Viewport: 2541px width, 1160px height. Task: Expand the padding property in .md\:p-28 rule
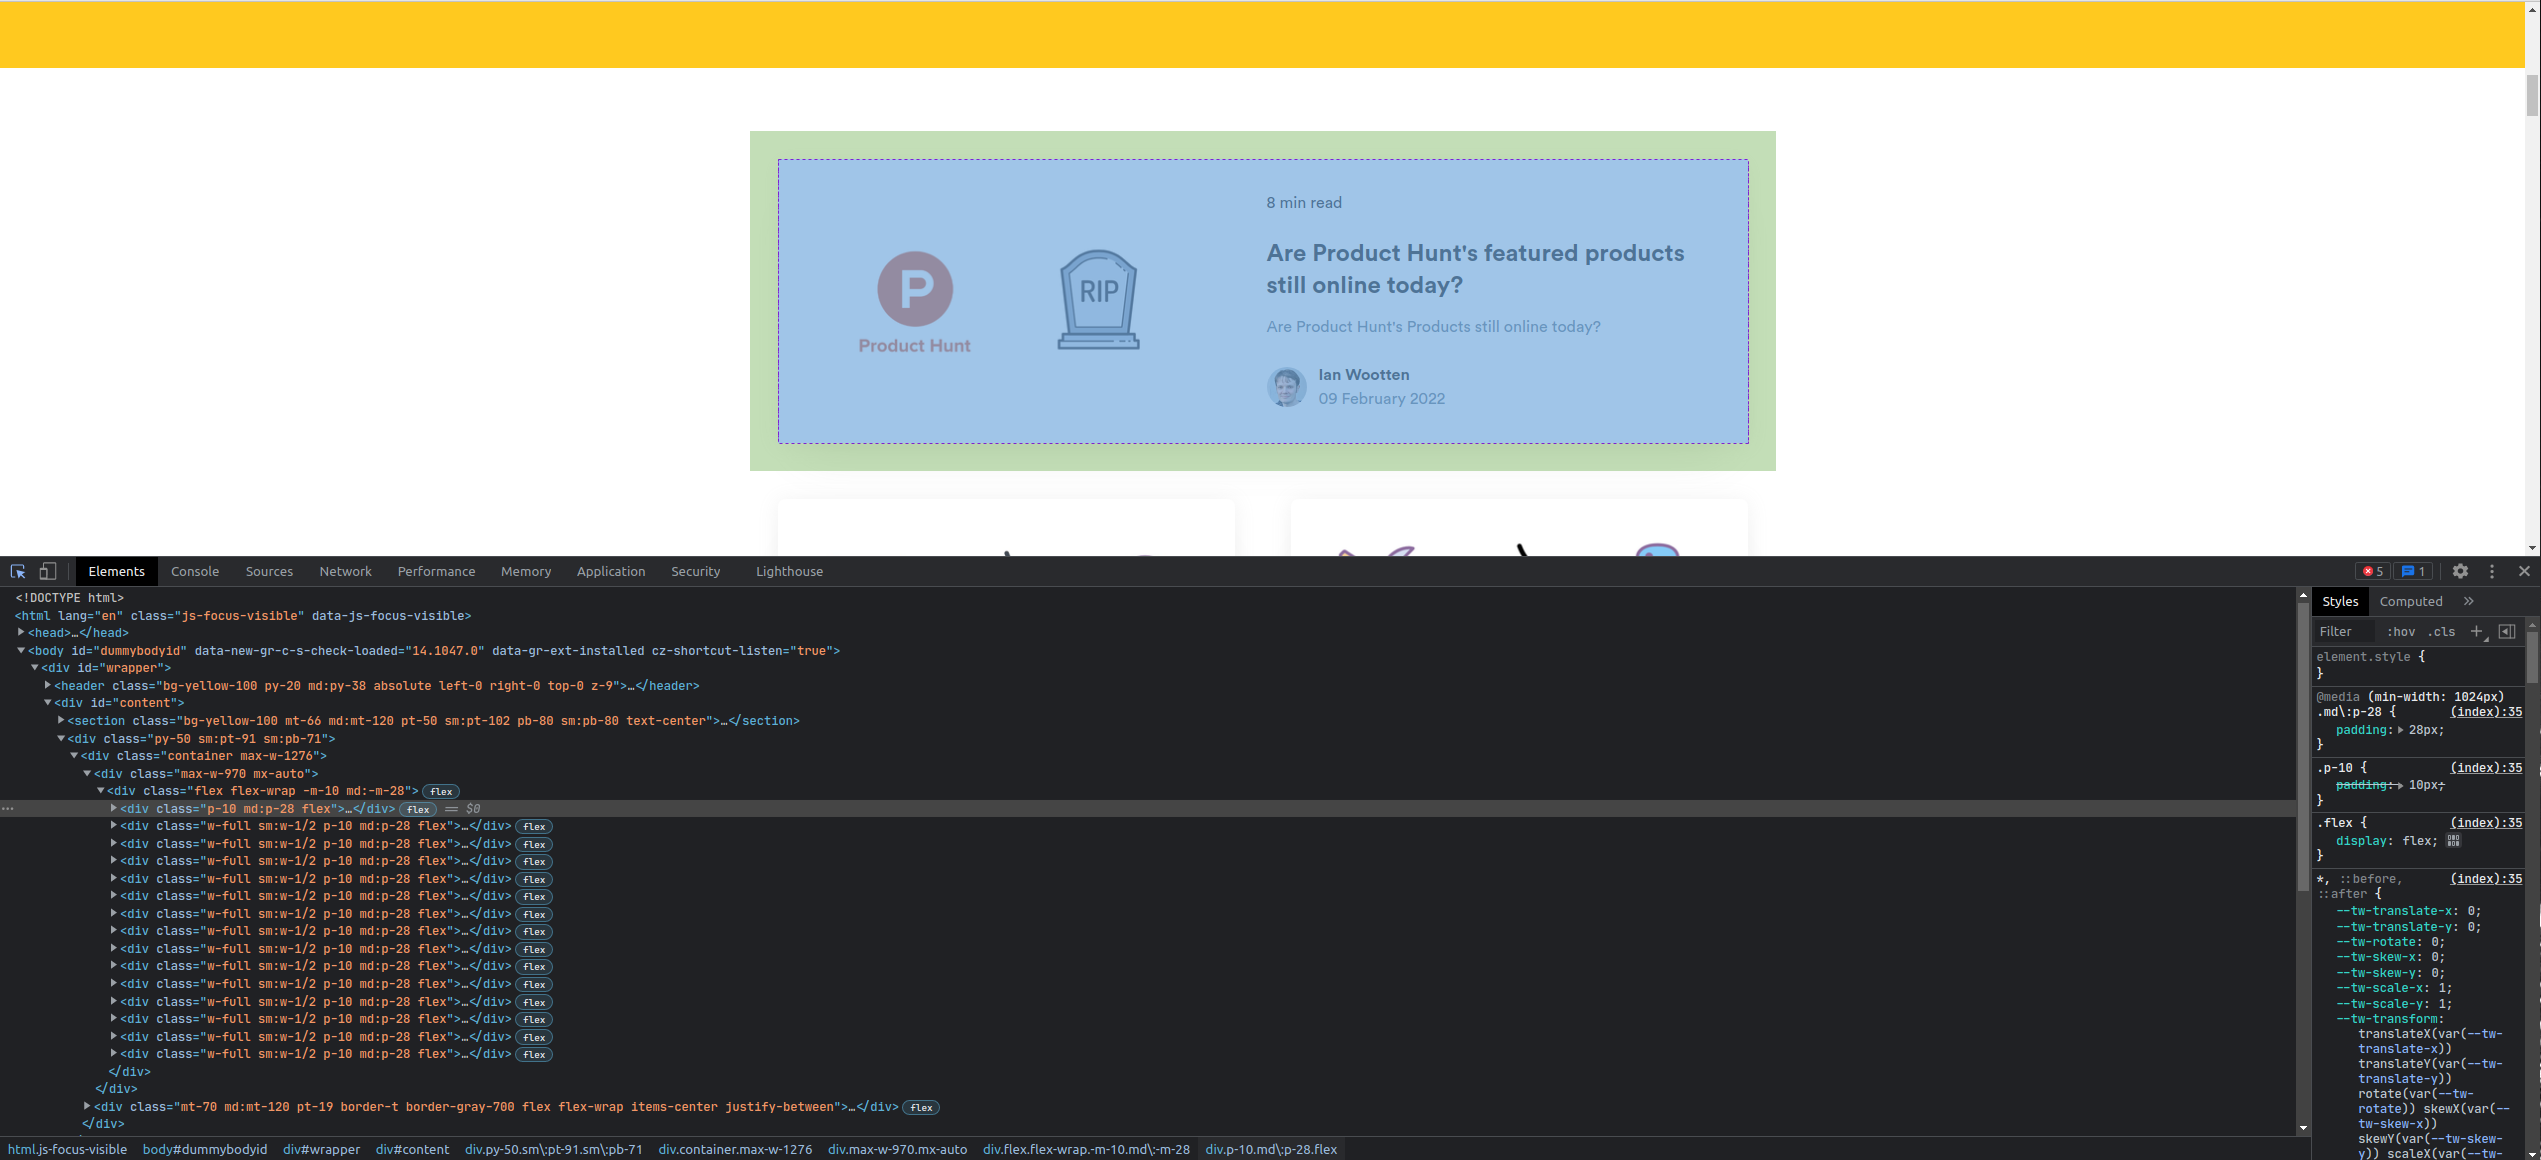(2401, 730)
